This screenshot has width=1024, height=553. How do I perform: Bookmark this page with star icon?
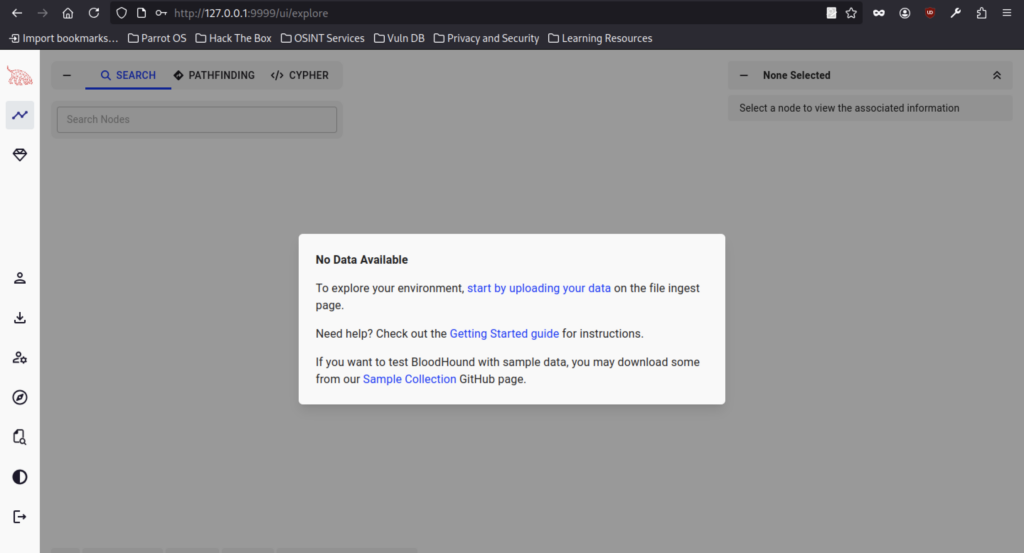coord(851,13)
